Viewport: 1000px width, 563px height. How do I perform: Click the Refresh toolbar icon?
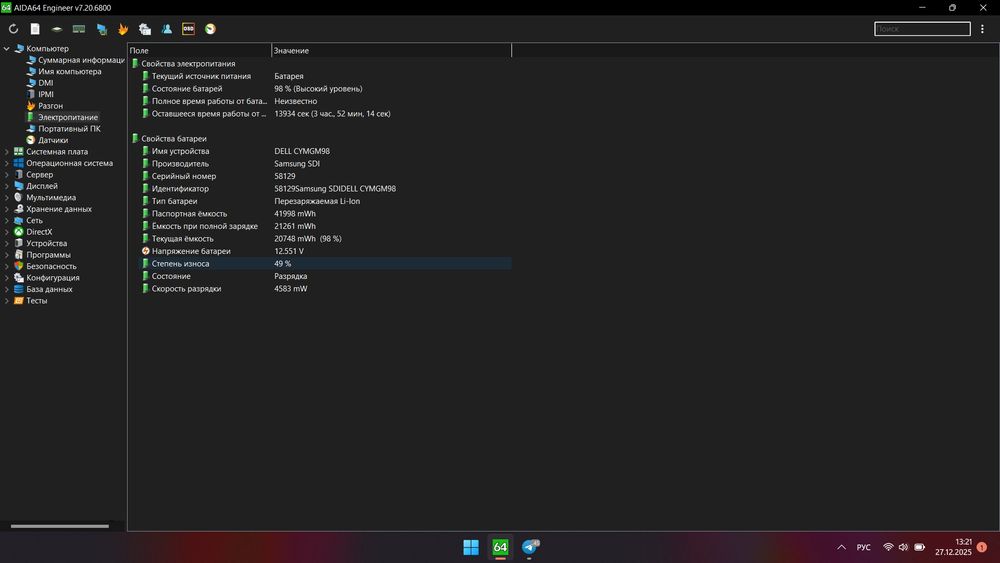[x=13, y=29]
